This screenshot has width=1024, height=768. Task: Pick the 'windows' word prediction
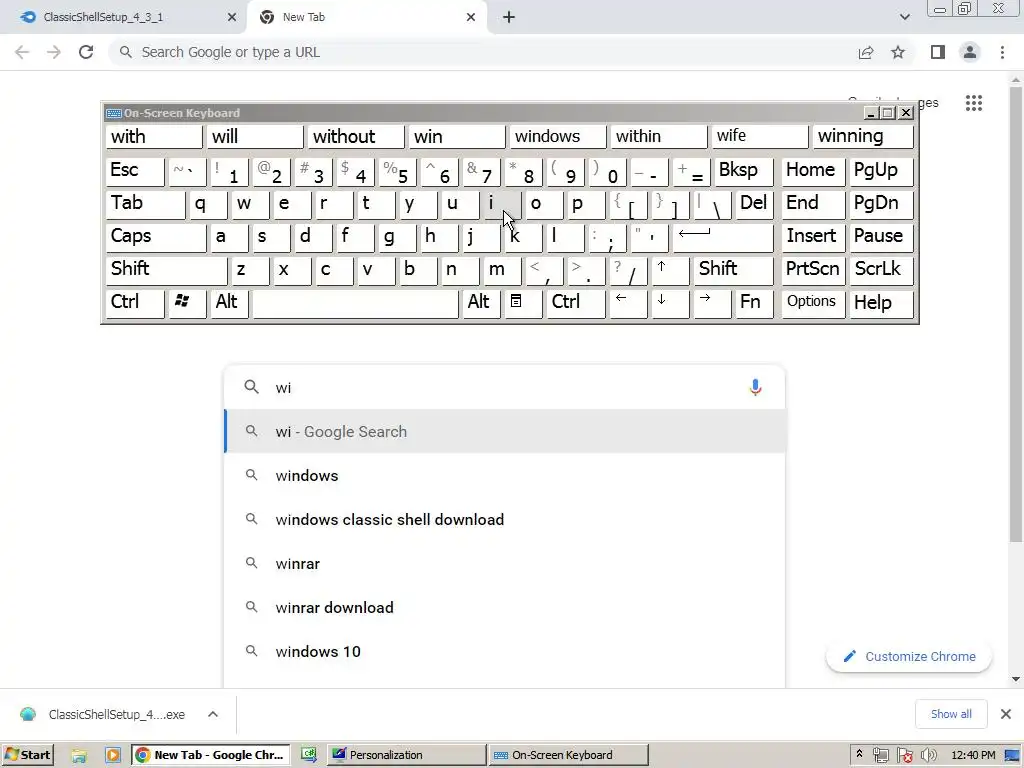[558, 136]
